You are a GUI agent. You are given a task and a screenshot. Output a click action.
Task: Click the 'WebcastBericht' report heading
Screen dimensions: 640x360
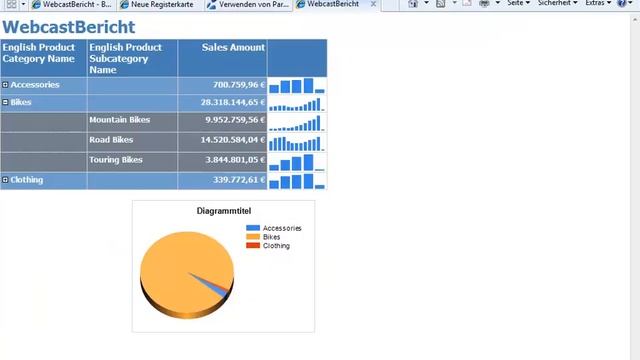[69, 27]
